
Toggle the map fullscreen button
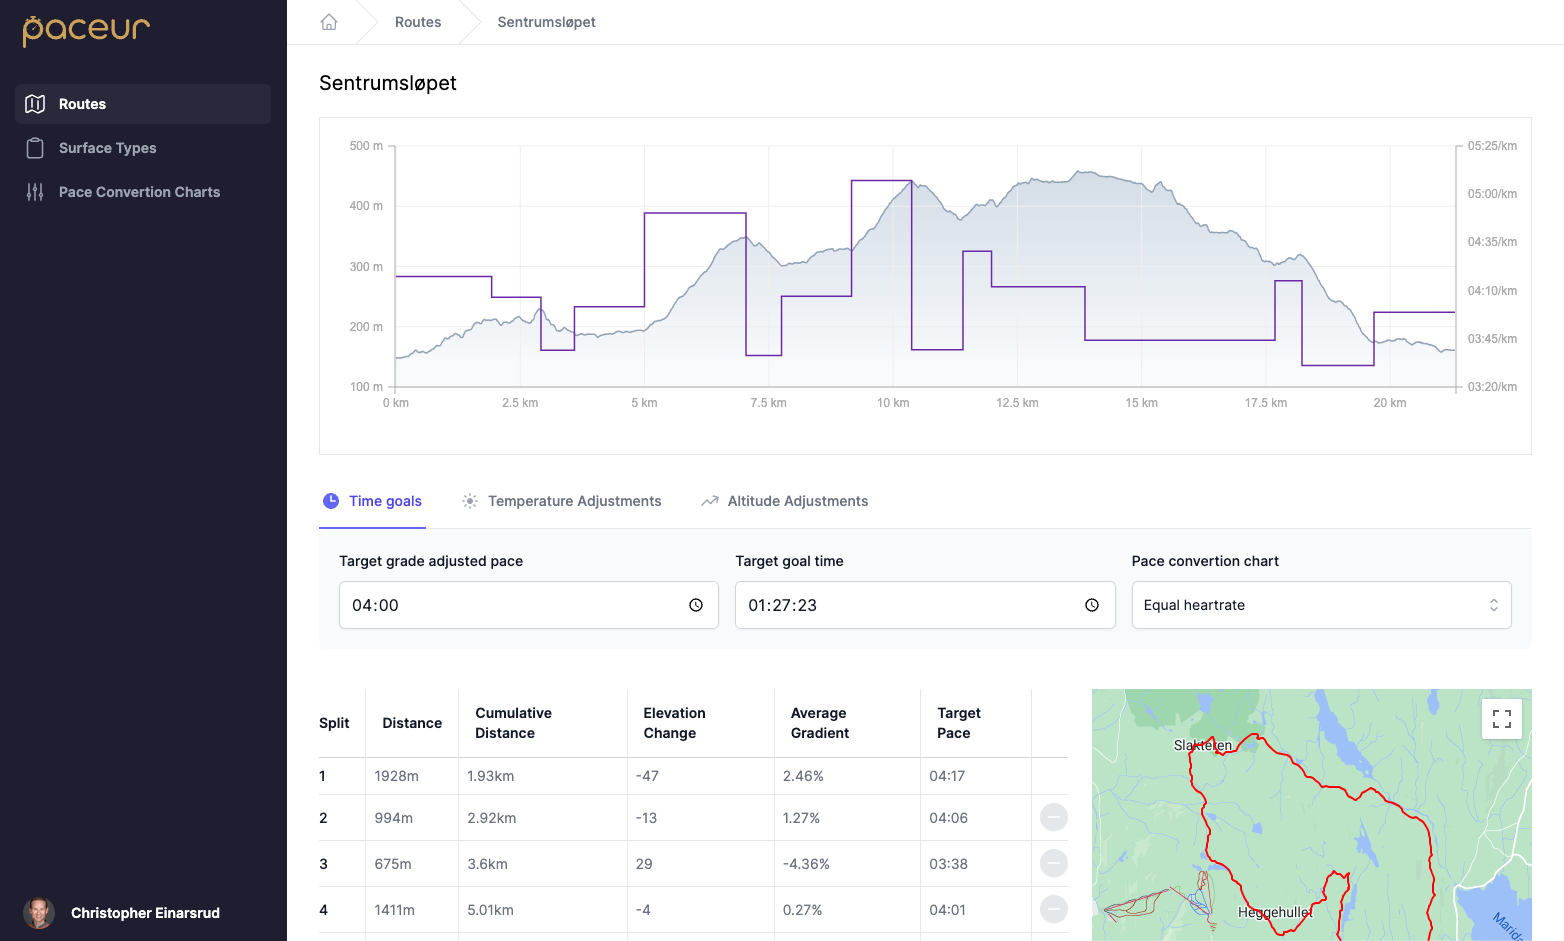point(1501,718)
